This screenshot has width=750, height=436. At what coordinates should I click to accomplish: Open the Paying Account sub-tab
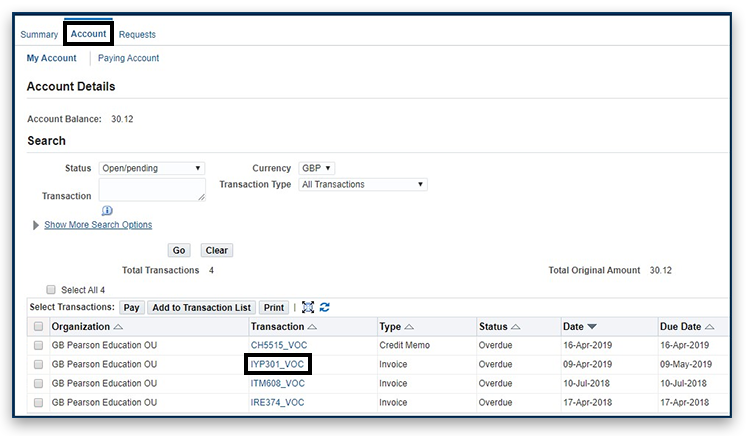coord(128,58)
